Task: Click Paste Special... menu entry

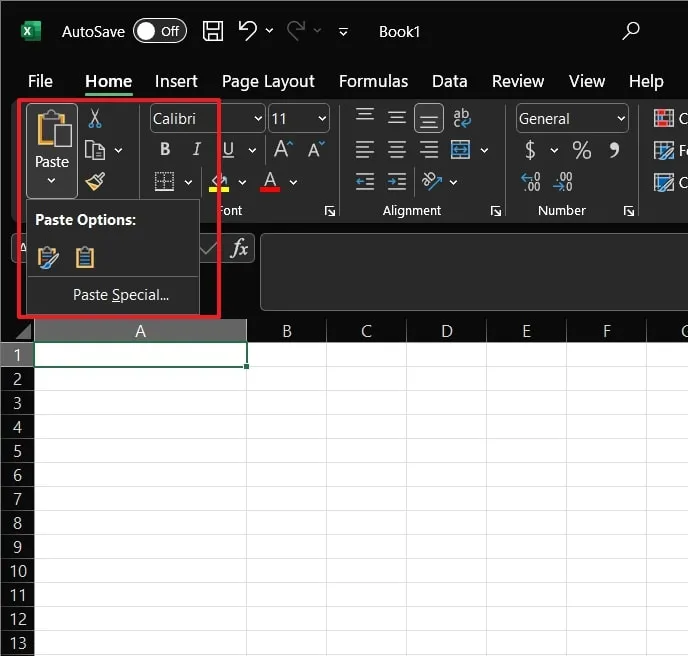Action: coord(121,295)
